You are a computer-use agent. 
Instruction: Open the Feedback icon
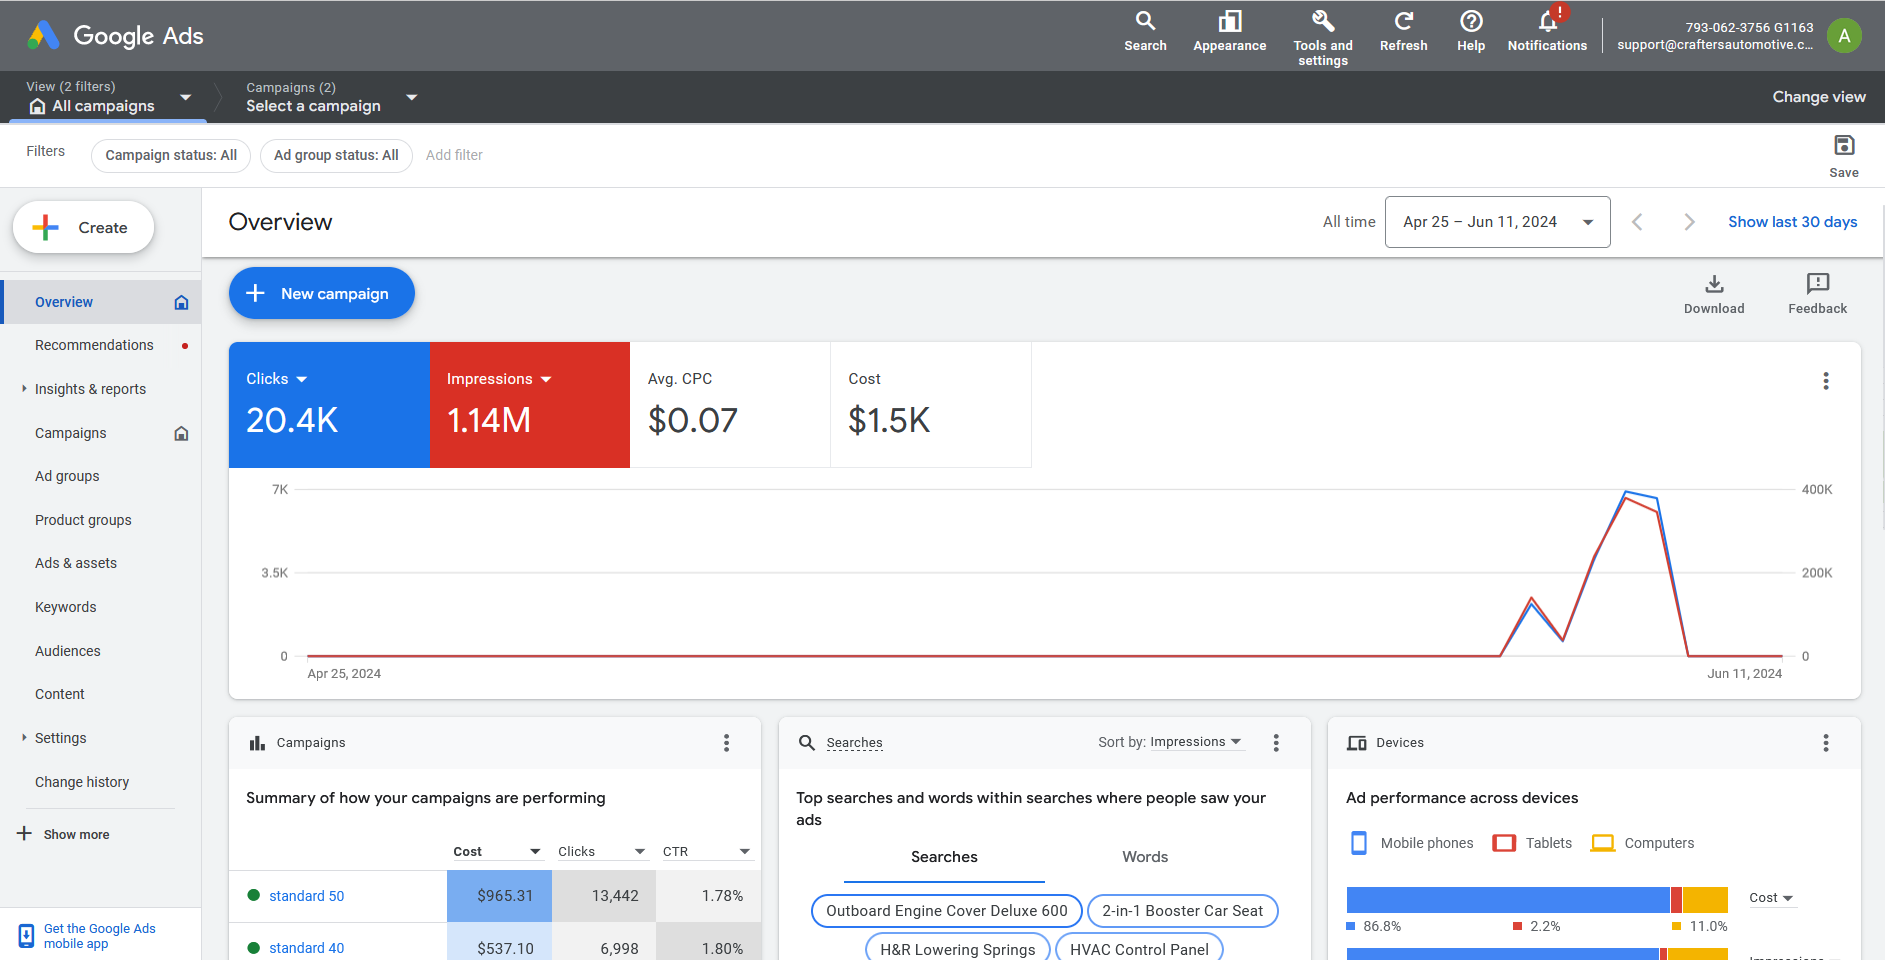click(1817, 294)
